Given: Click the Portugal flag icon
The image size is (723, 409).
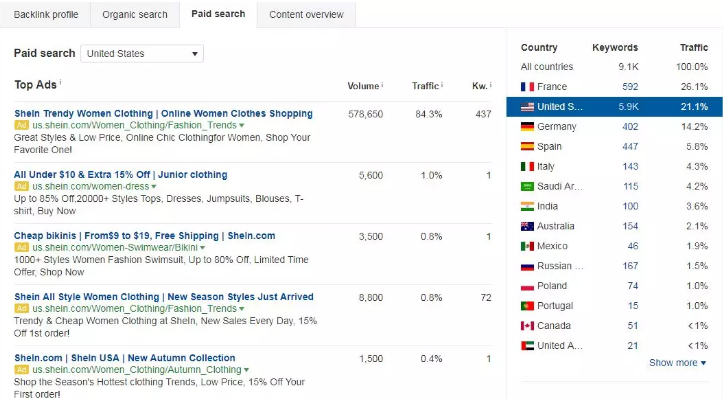Looking at the screenshot, I should [x=527, y=306].
